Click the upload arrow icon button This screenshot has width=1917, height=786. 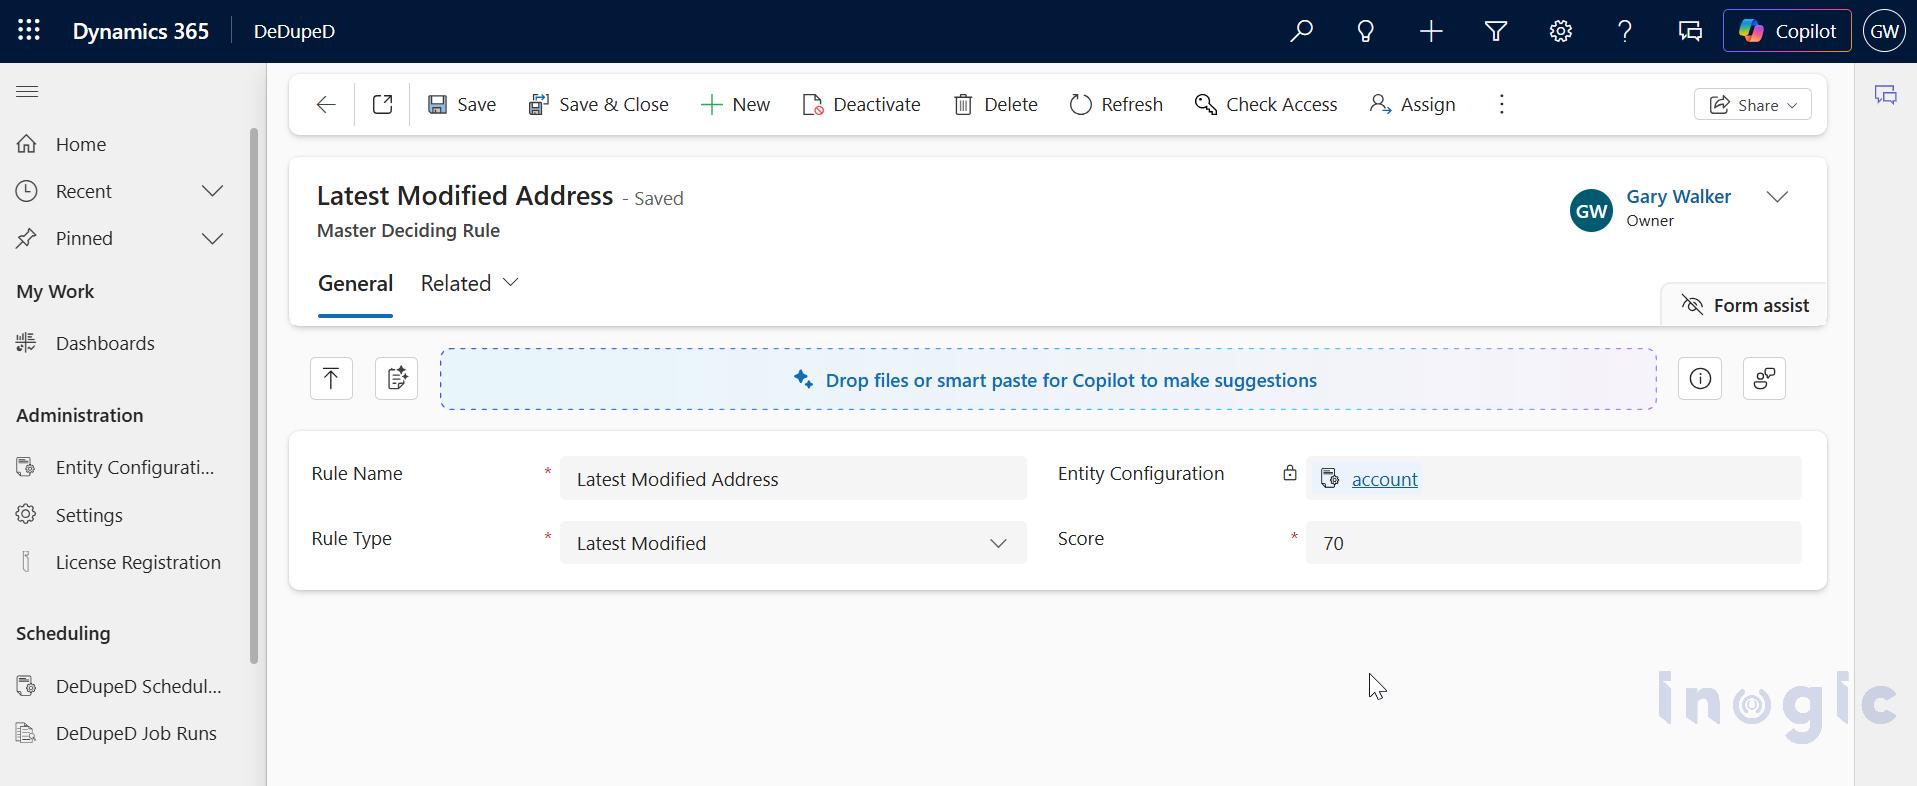click(x=331, y=378)
